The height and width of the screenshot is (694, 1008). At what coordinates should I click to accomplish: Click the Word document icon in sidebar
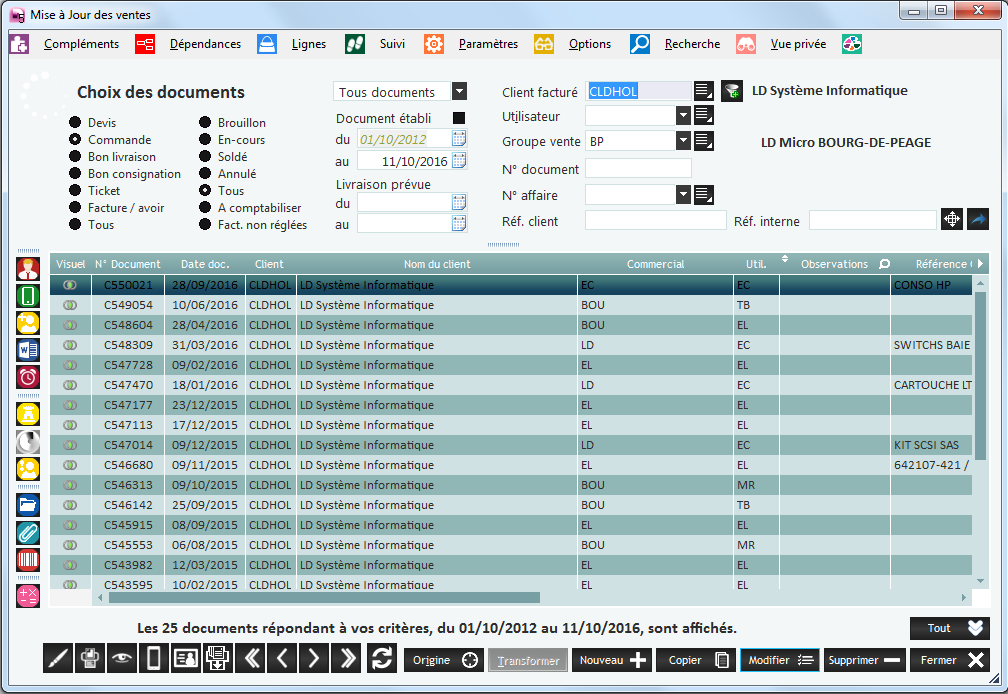(x=28, y=350)
